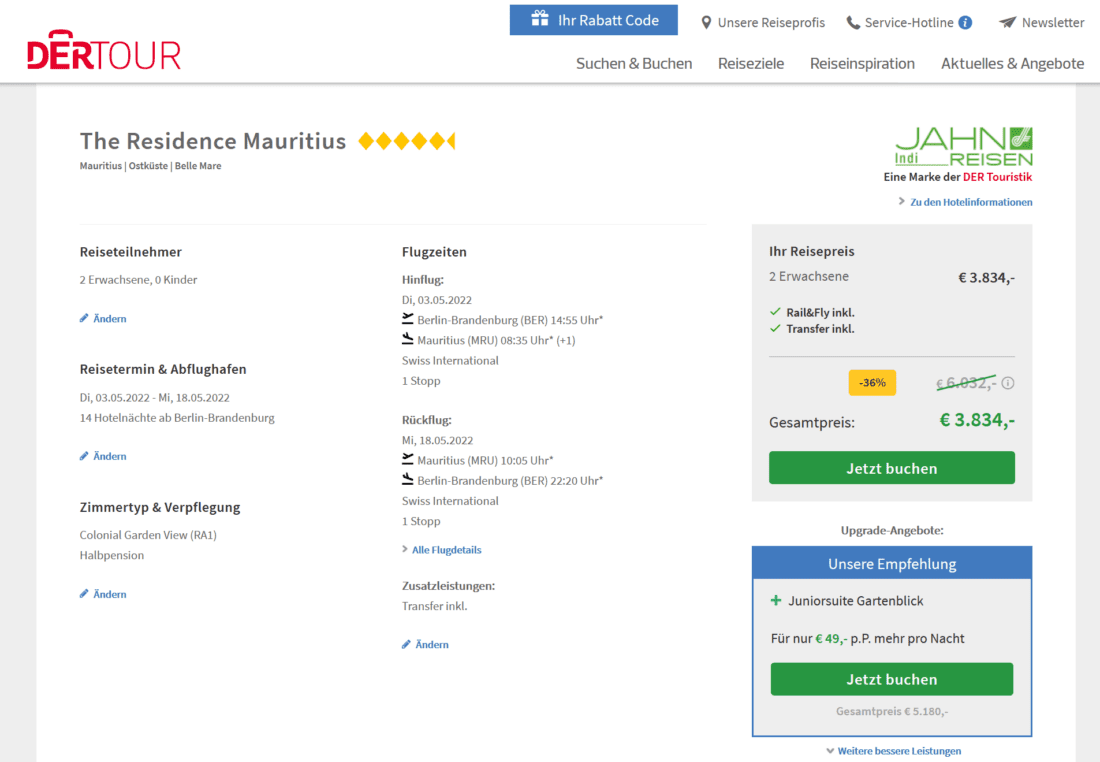Open the Service-Hotline info icon
Viewport: 1100px width, 762px height.
(x=965, y=22)
